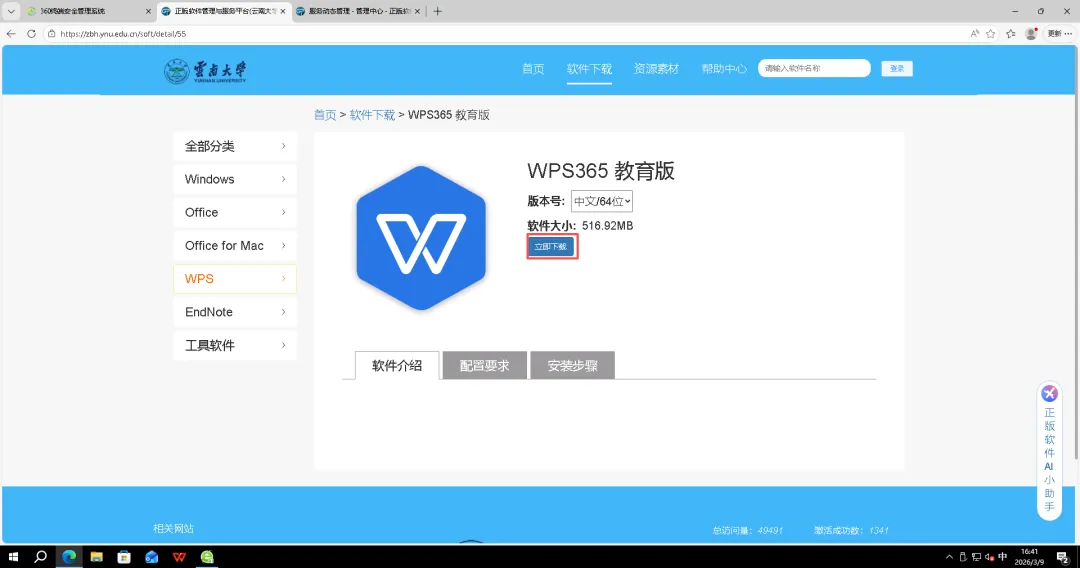Screen dimensions: 1080x568
Task: Open the Mail taskbar icon
Action: (152, 557)
